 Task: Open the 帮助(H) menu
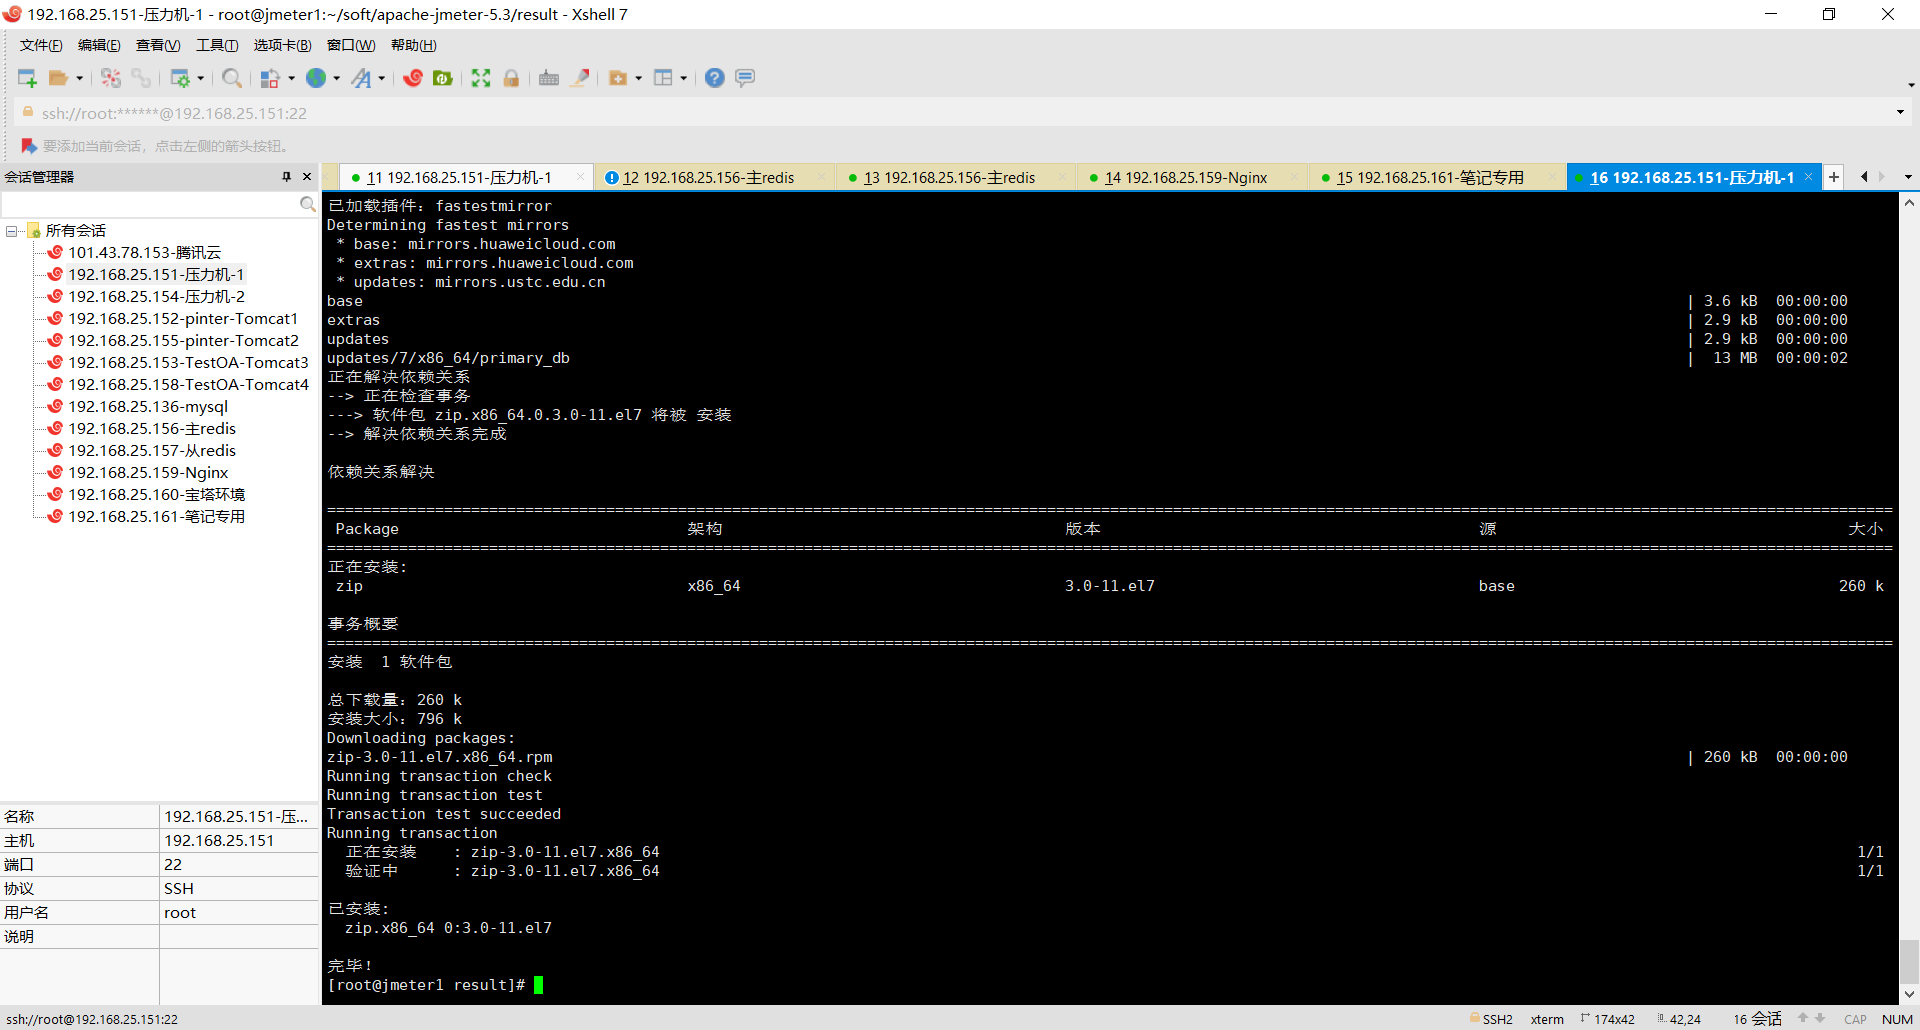coord(413,45)
